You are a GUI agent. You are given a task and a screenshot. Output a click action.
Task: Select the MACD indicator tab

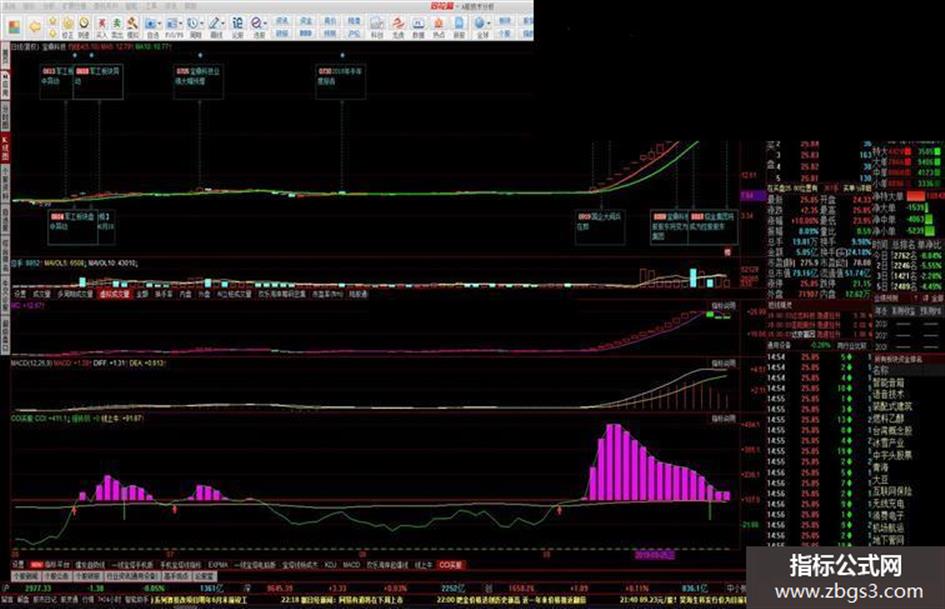351,565
